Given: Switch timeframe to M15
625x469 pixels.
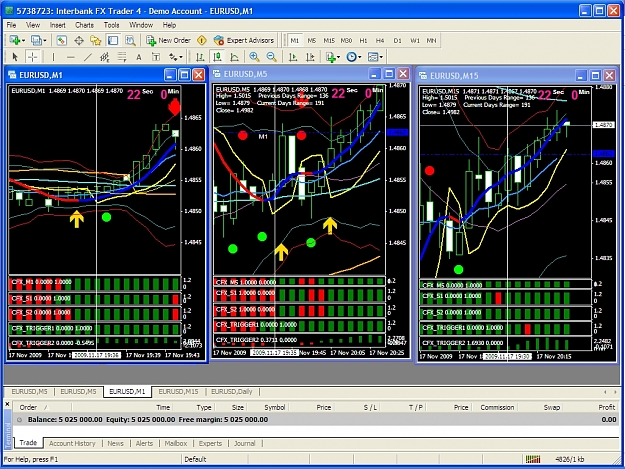Looking at the screenshot, I should click(x=329, y=40).
